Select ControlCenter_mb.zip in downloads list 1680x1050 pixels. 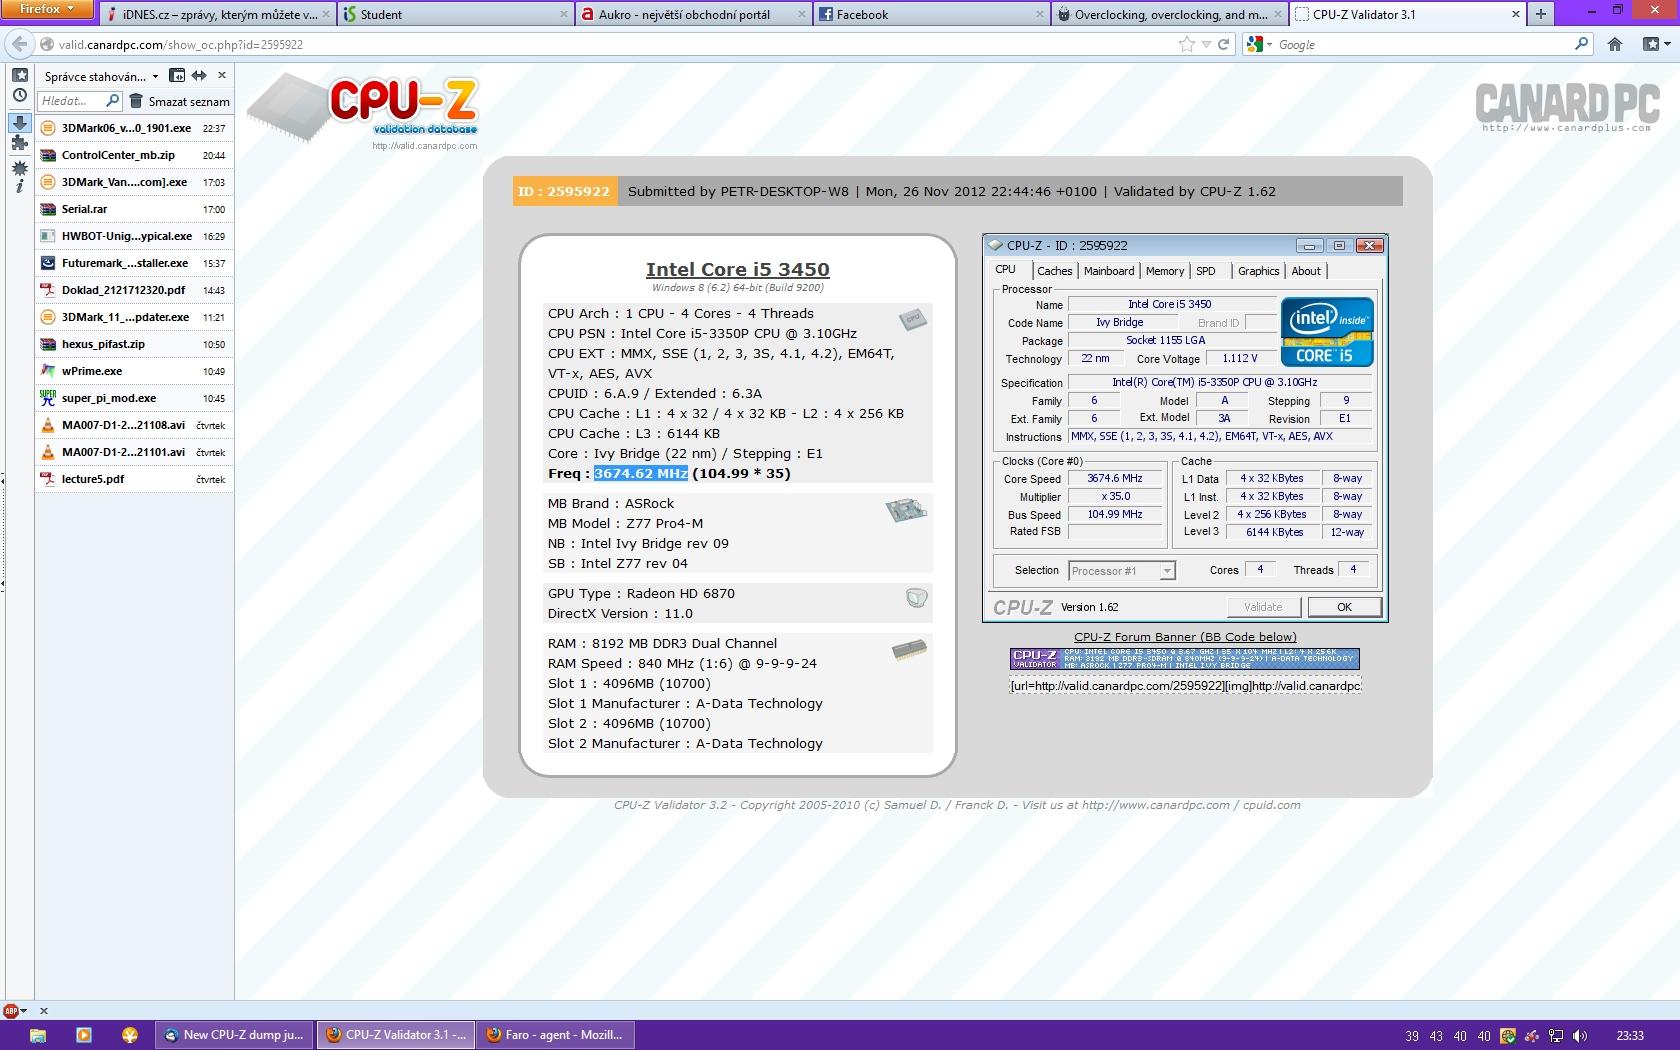click(x=134, y=155)
